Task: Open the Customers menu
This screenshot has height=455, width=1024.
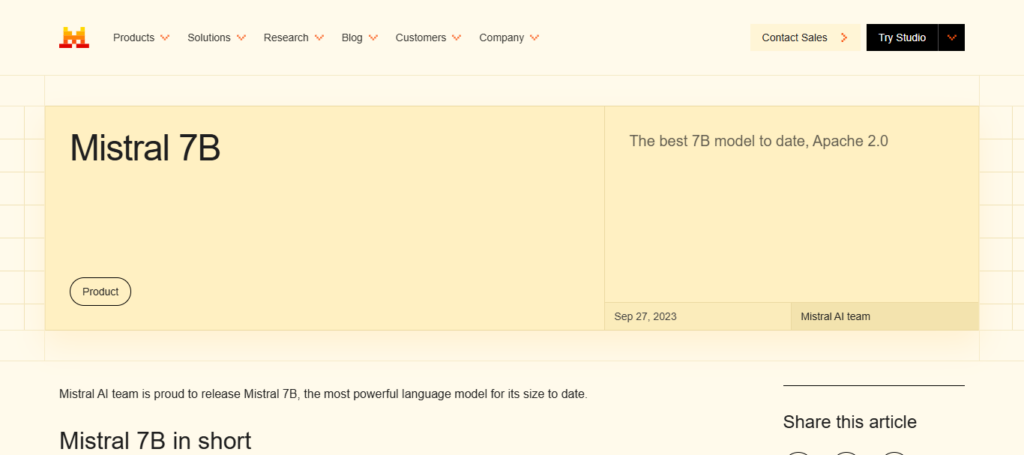Action: pos(421,38)
